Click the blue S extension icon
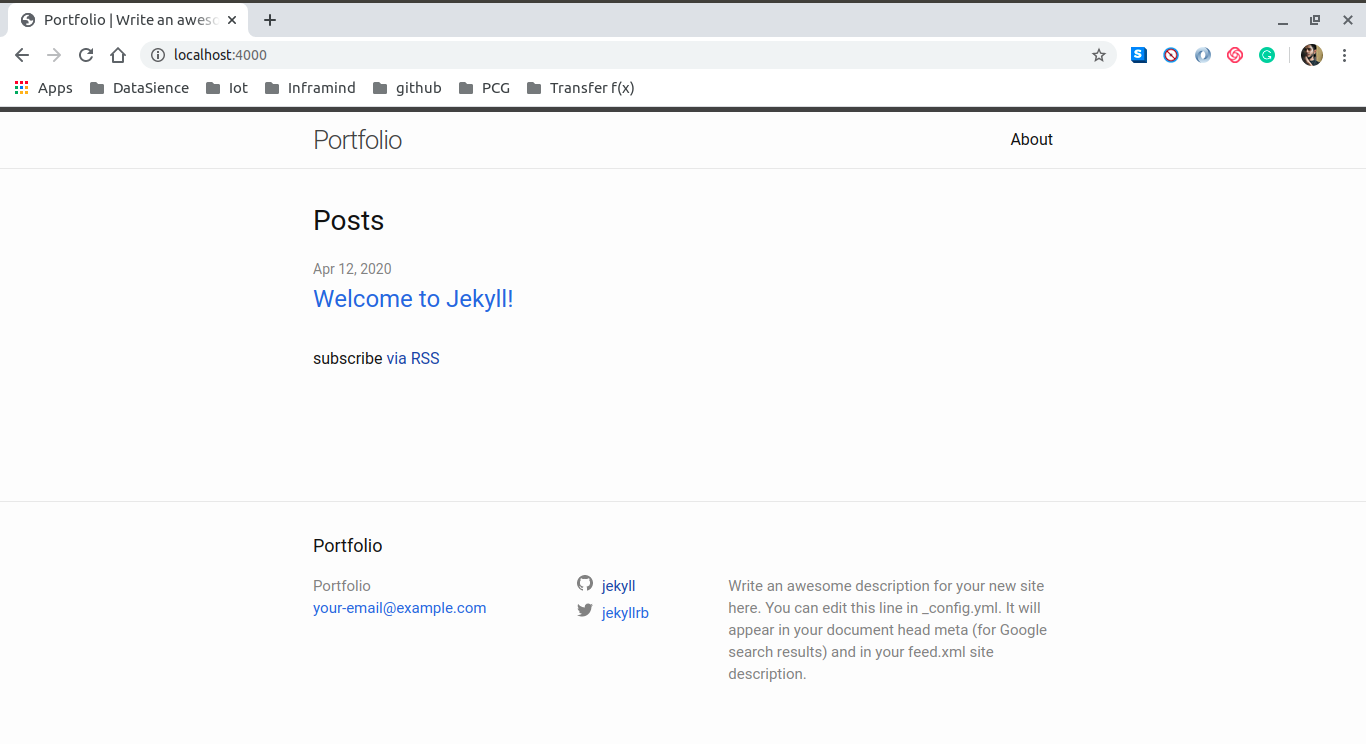The width and height of the screenshot is (1366, 744). [x=1139, y=55]
